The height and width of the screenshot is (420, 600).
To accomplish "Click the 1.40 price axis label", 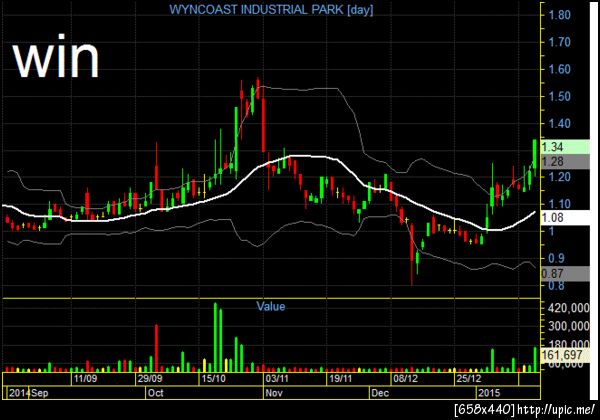I will [559, 124].
